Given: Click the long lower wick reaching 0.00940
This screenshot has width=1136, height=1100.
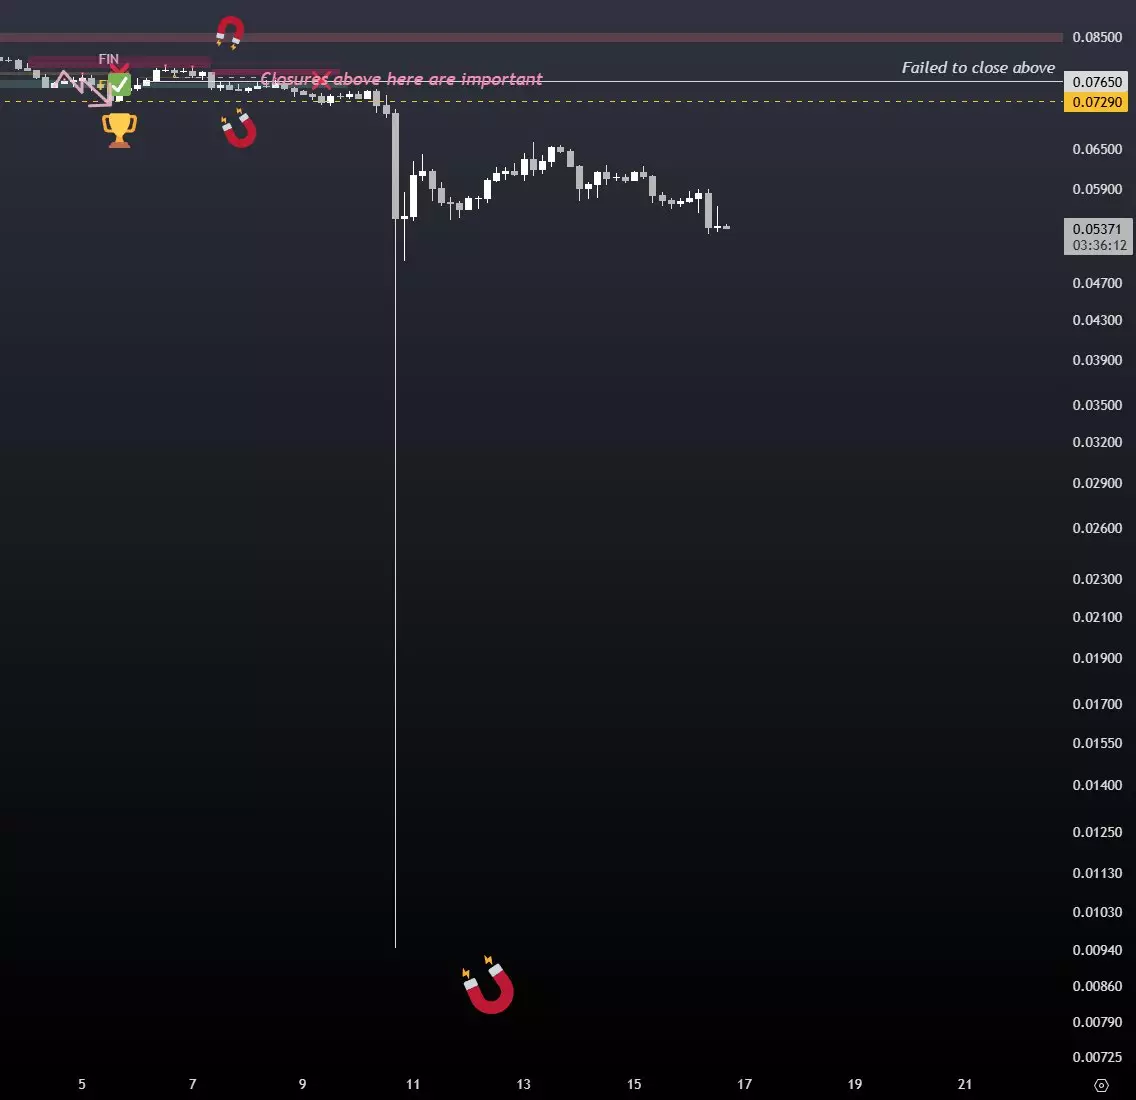Looking at the screenshot, I should [x=396, y=600].
